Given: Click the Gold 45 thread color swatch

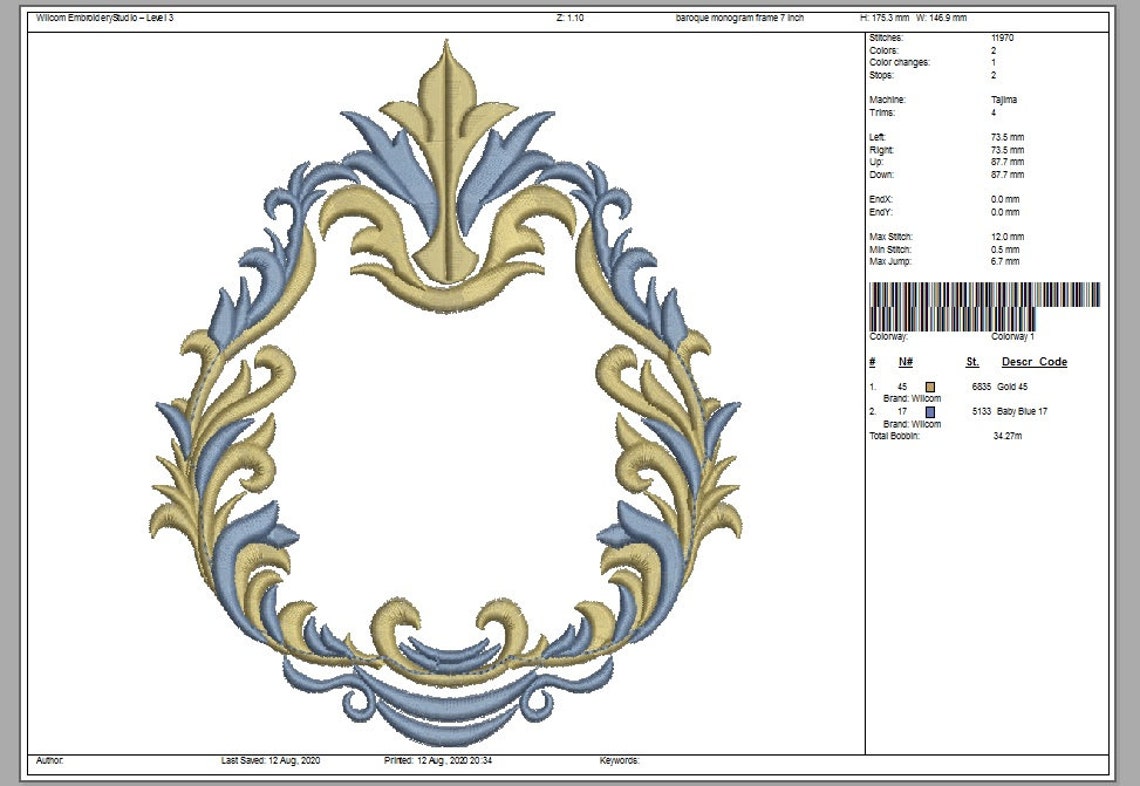Looking at the screenshot, I should [x=932, y=385].
